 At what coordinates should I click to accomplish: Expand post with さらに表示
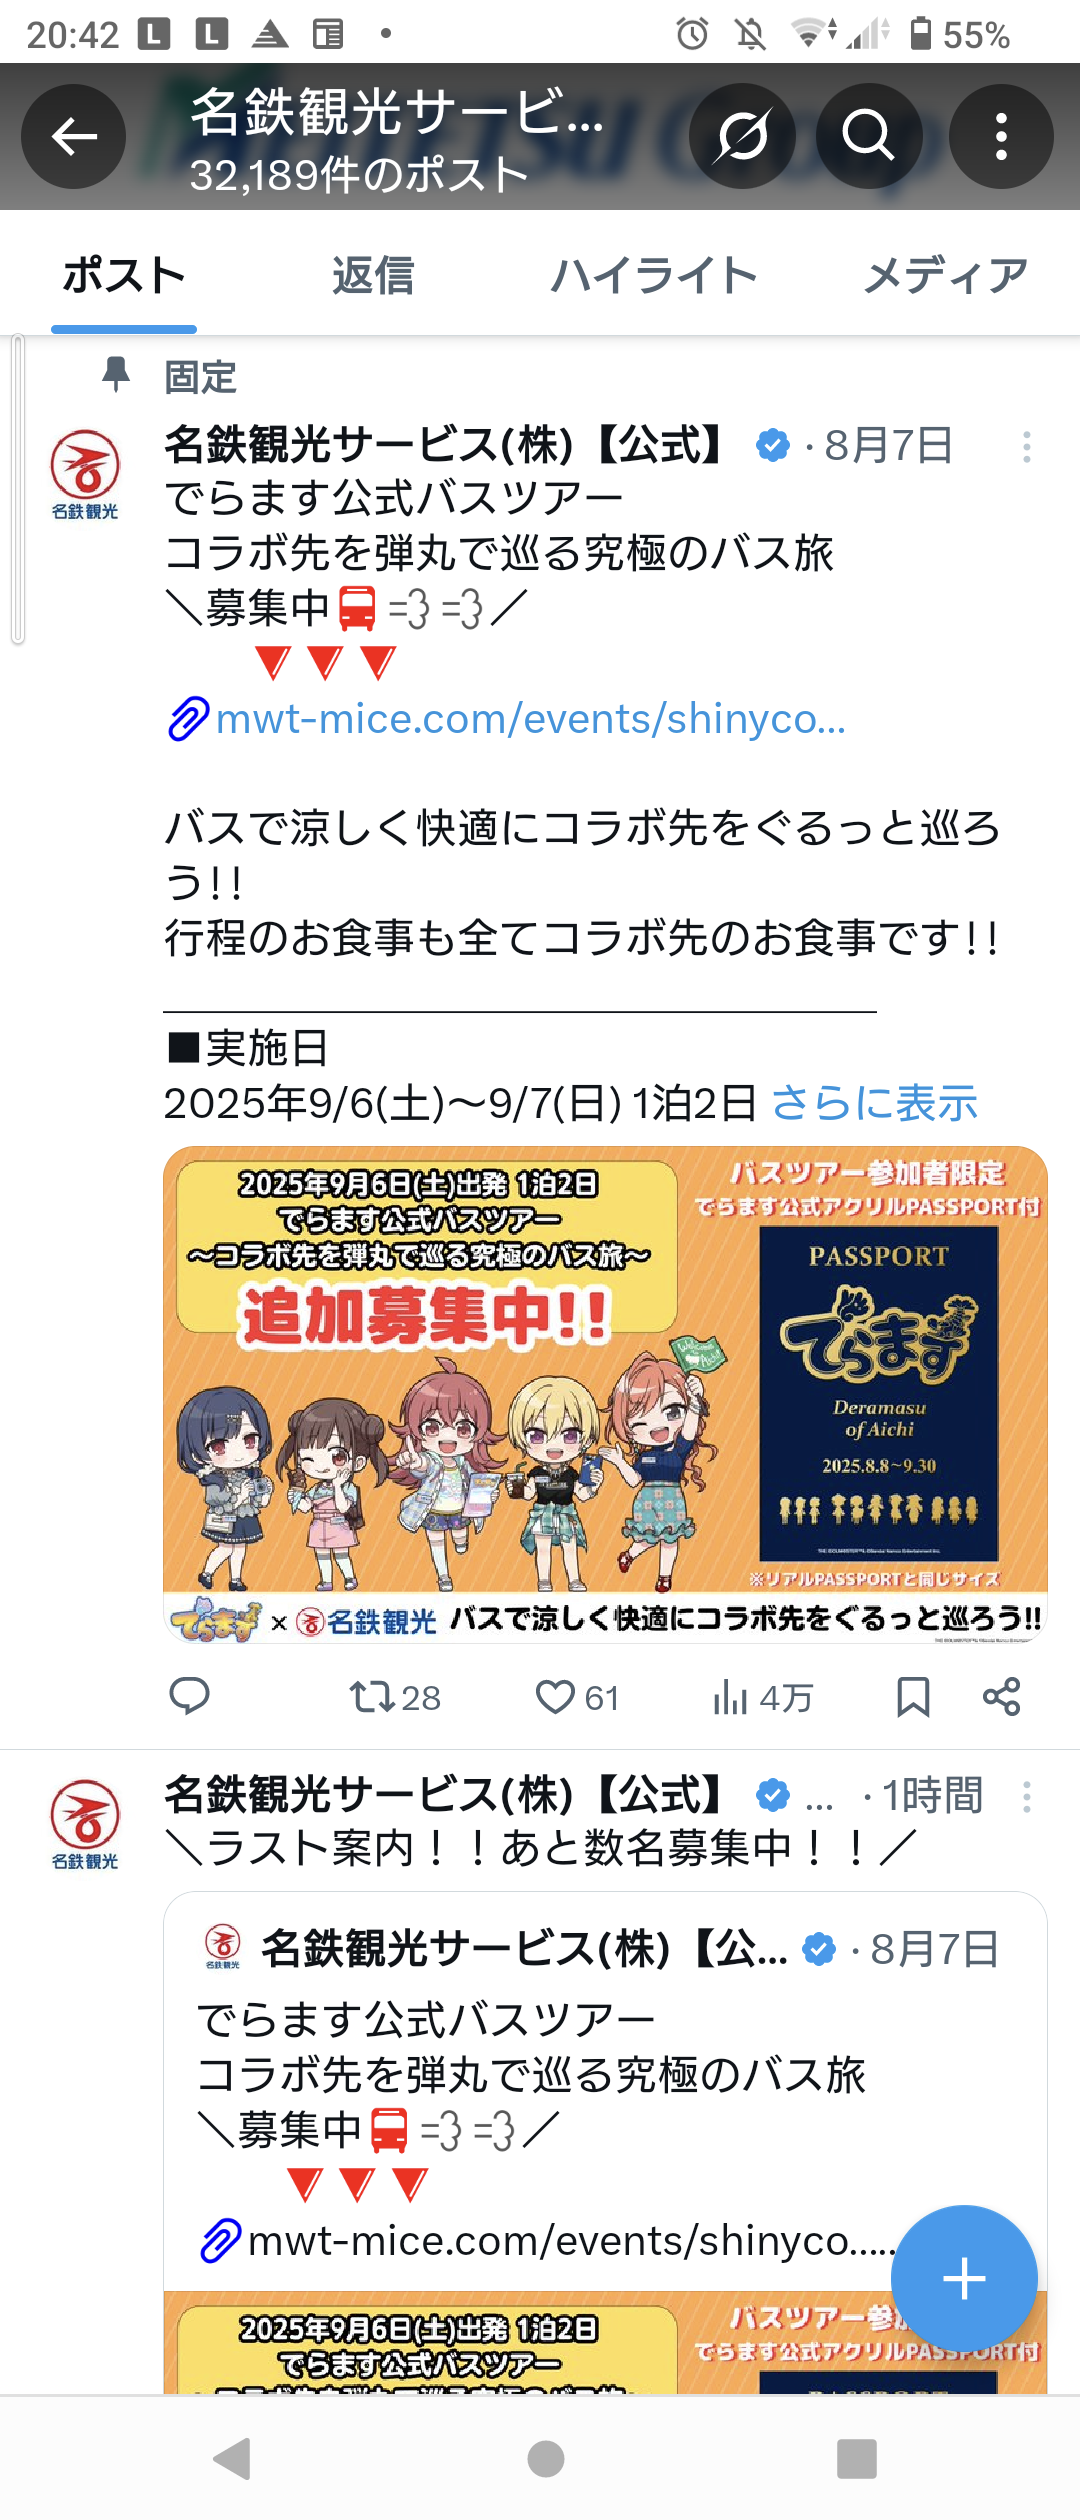[x=874, y=1103]
